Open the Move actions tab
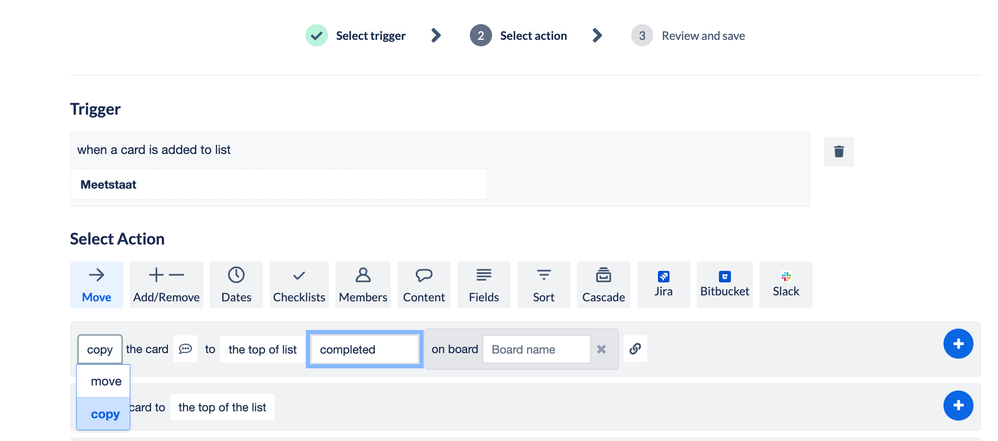 97,284
